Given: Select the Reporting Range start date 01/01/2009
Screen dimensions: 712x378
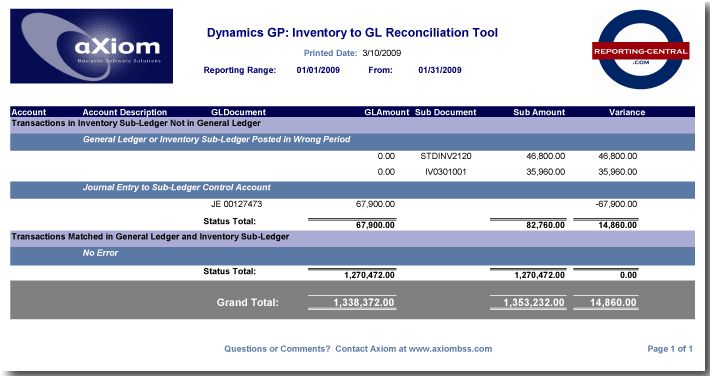Looking at the screenshot, I should 318,70.
